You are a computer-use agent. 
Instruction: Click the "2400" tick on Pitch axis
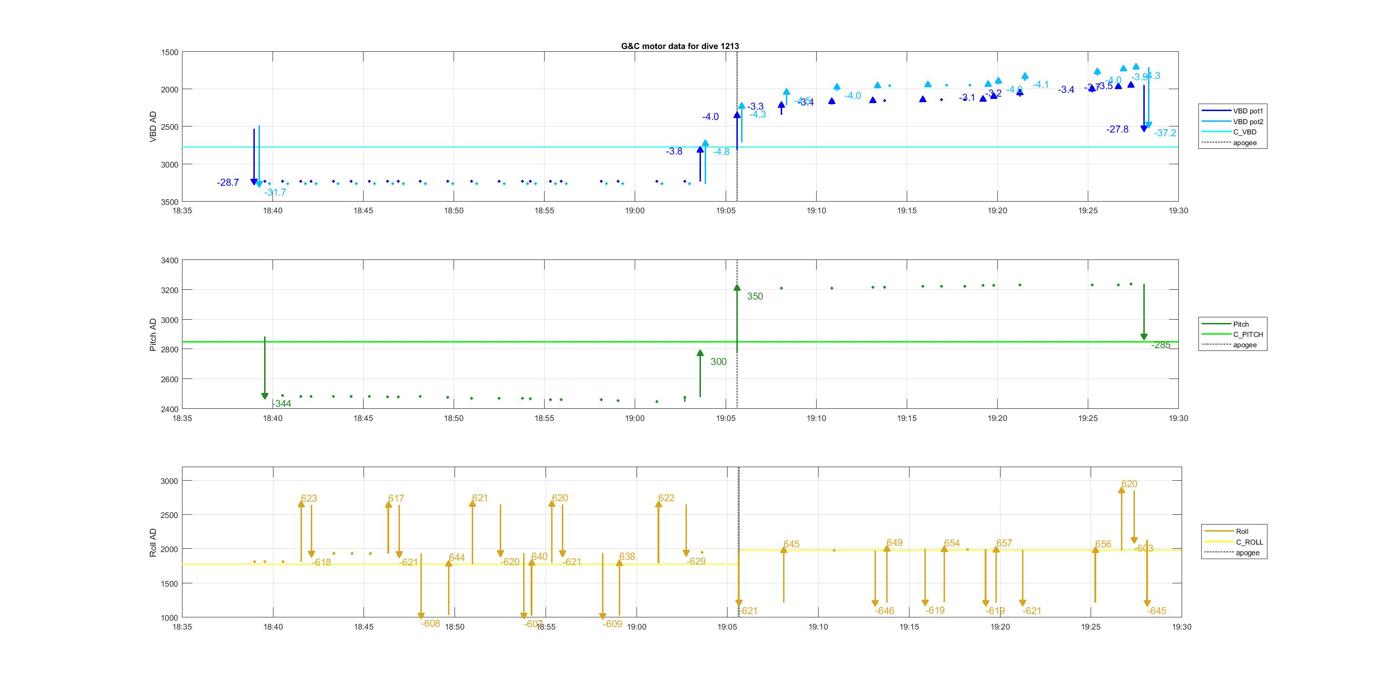[170, 409]
